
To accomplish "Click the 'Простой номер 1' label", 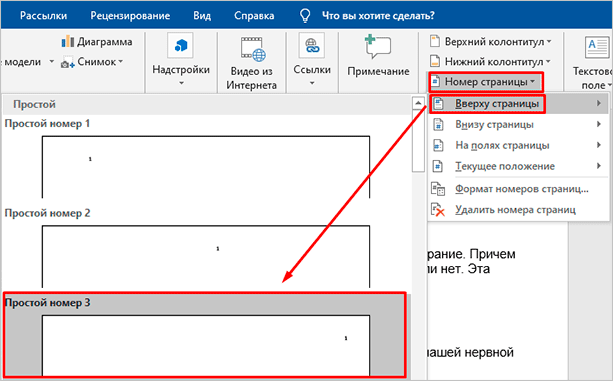I will pyautogui.click(x=47, y=123).
